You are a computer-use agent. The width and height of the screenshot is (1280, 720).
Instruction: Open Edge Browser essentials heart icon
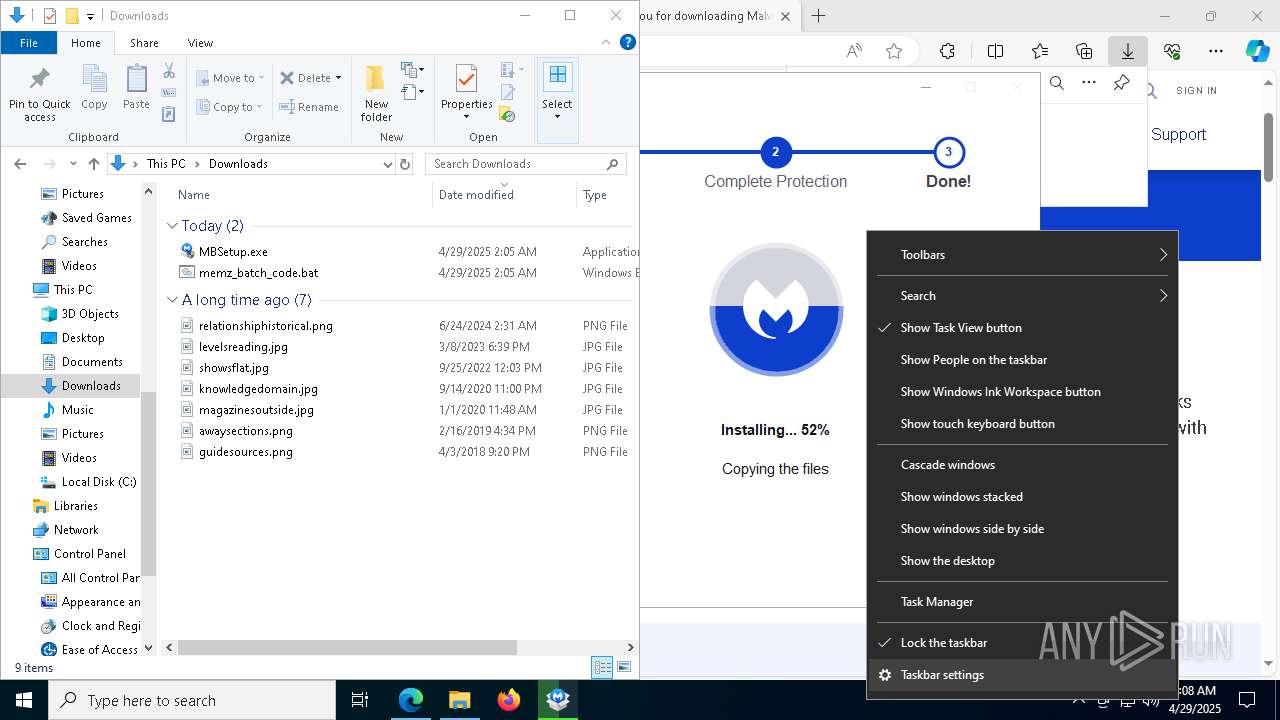(x=1172, y=51)
